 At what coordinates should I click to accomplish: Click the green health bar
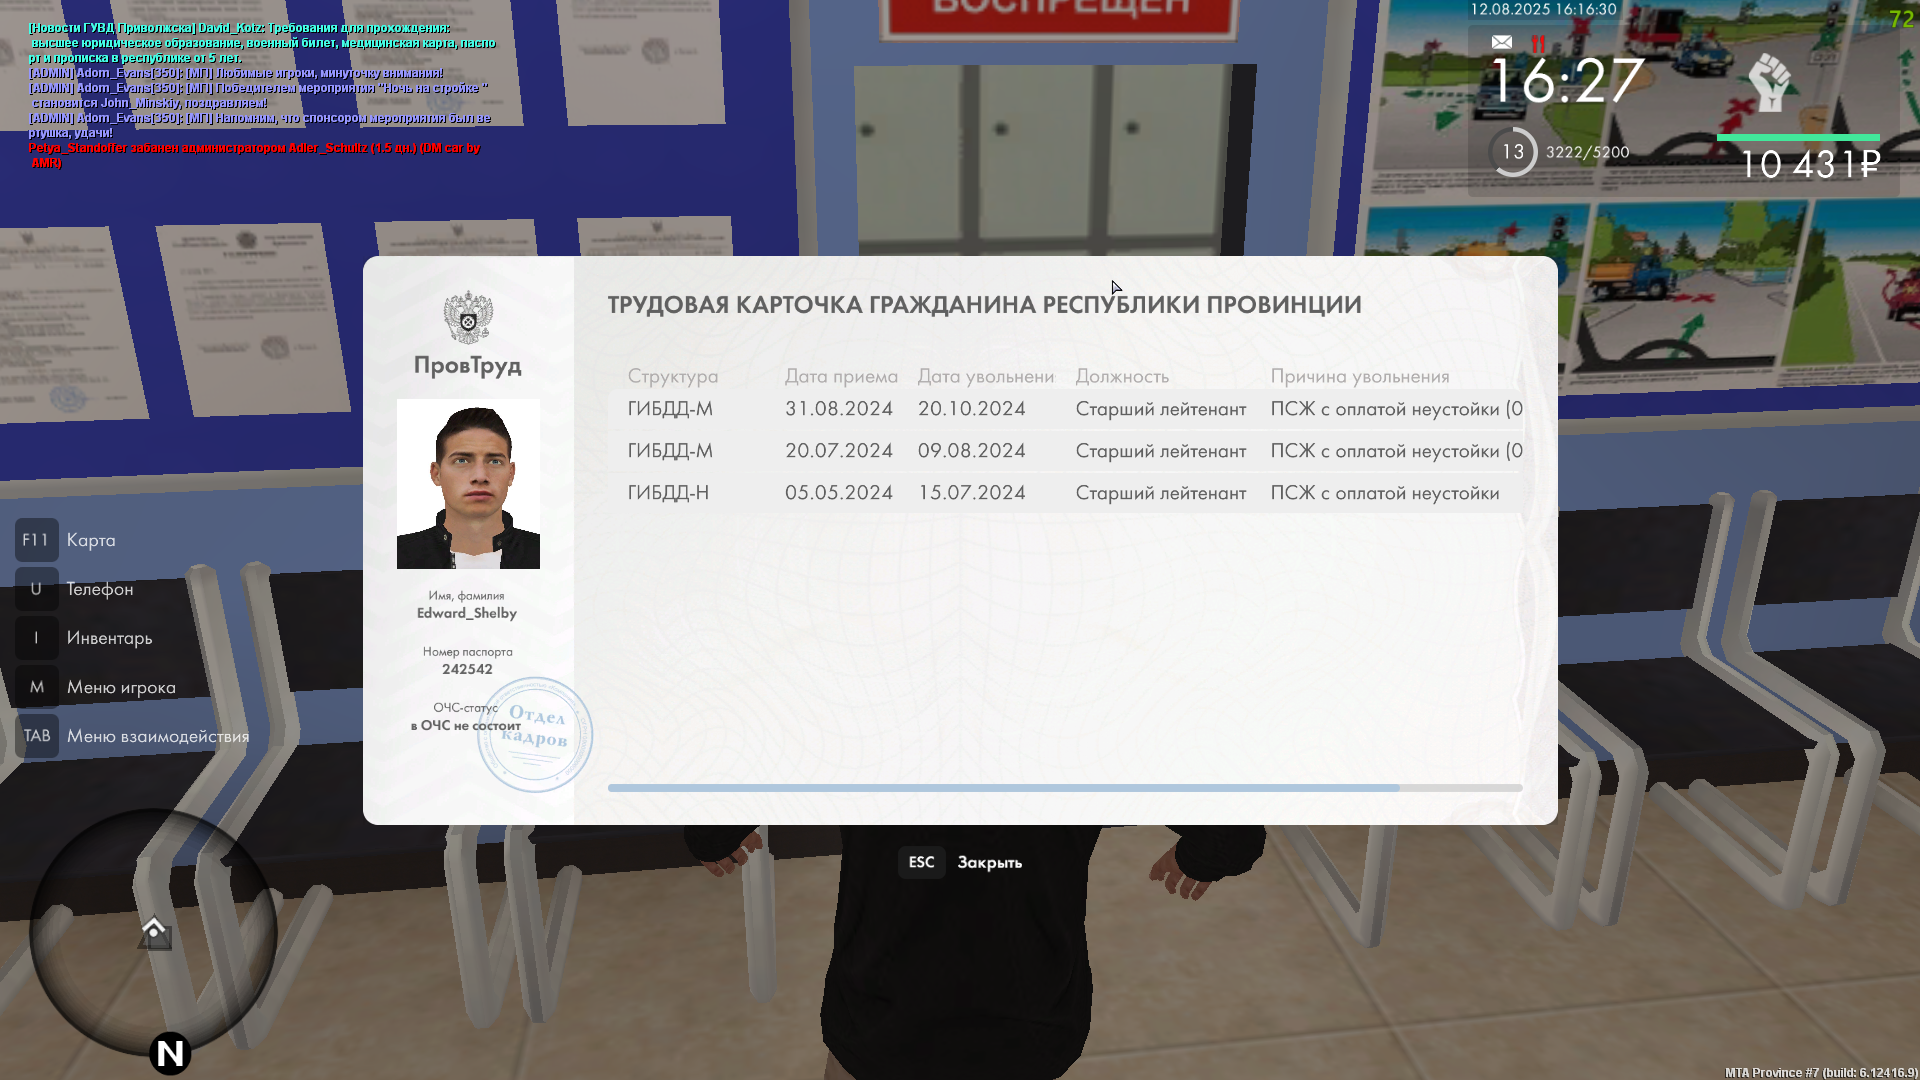[1798, 137]
